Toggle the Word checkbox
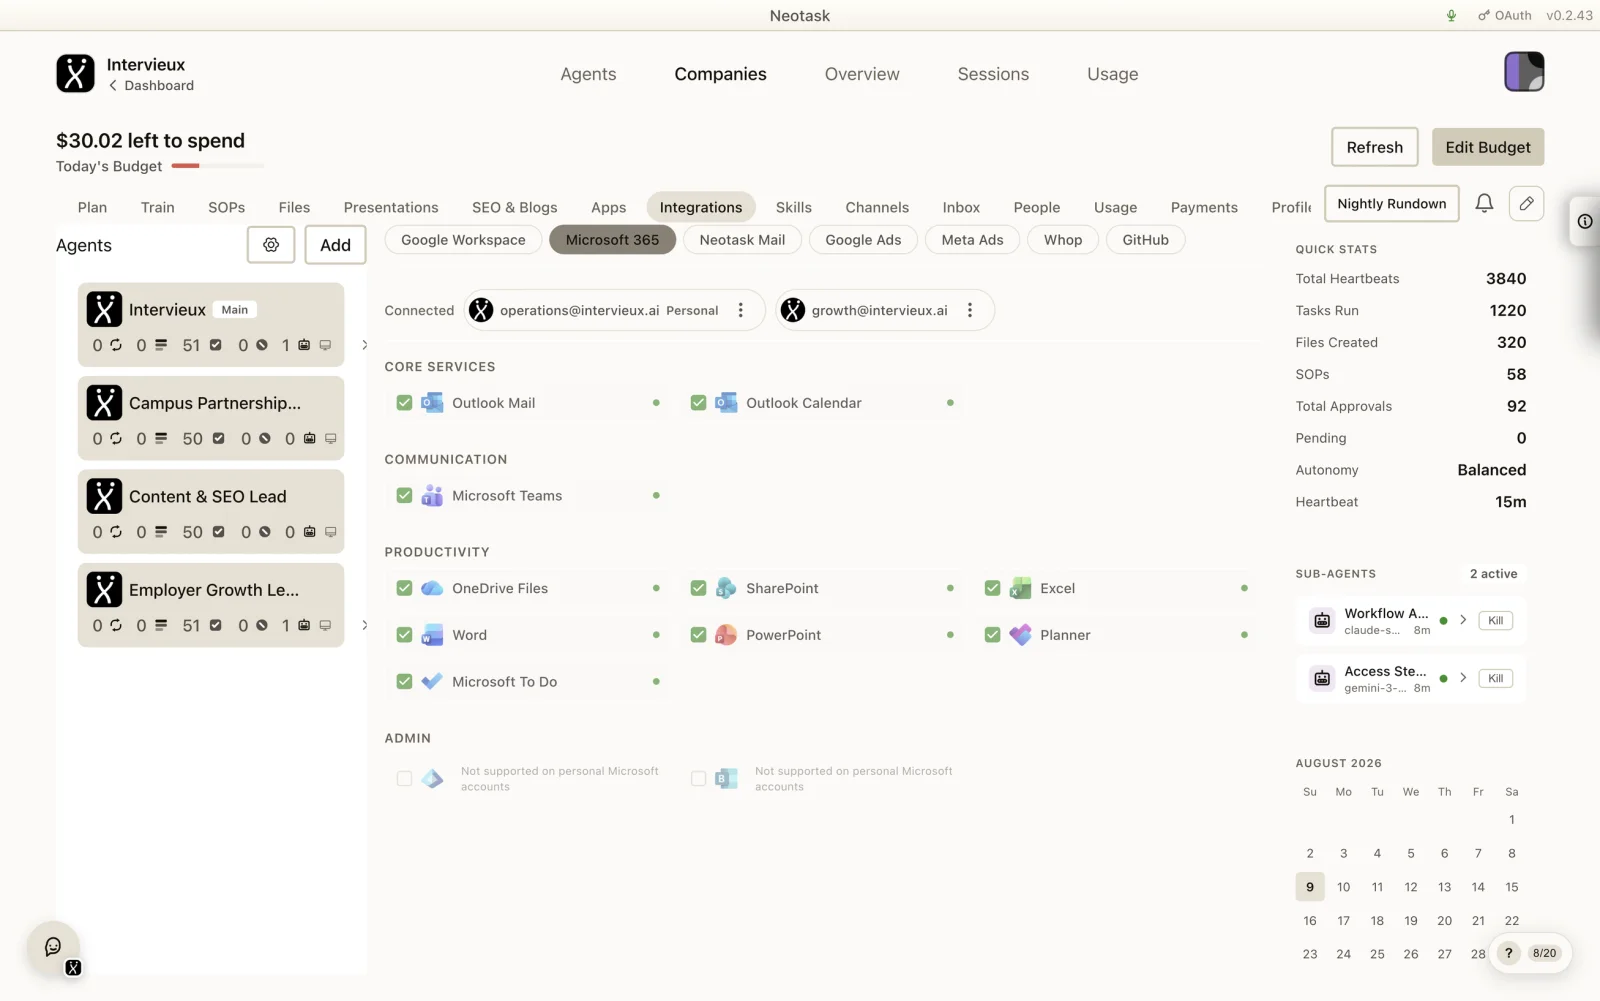 [404, 635]
